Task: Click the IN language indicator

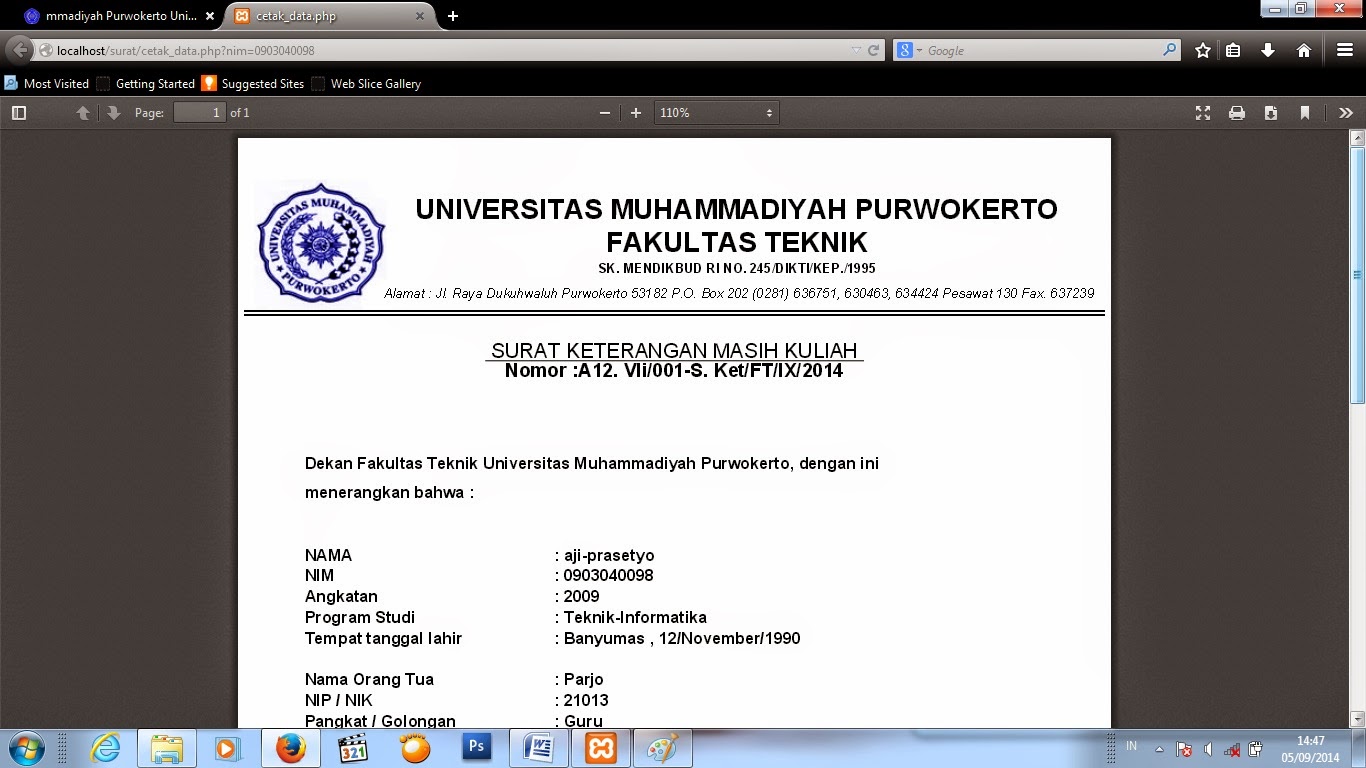Action: click(x=1132, y=746)
